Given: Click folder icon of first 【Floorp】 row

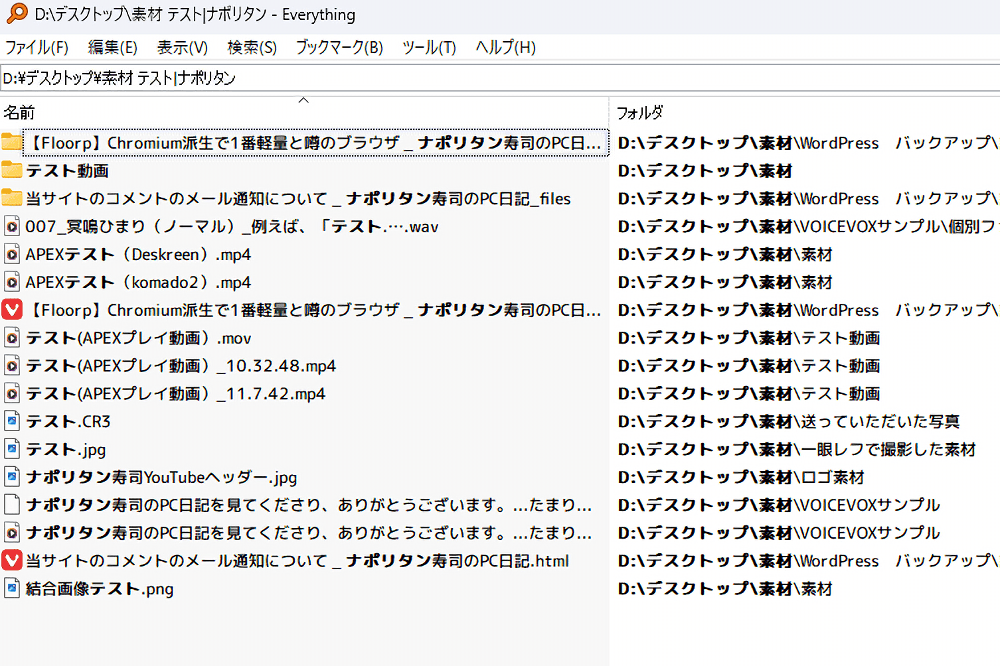Looking at the screenshot, I should (x=11, y=142).
